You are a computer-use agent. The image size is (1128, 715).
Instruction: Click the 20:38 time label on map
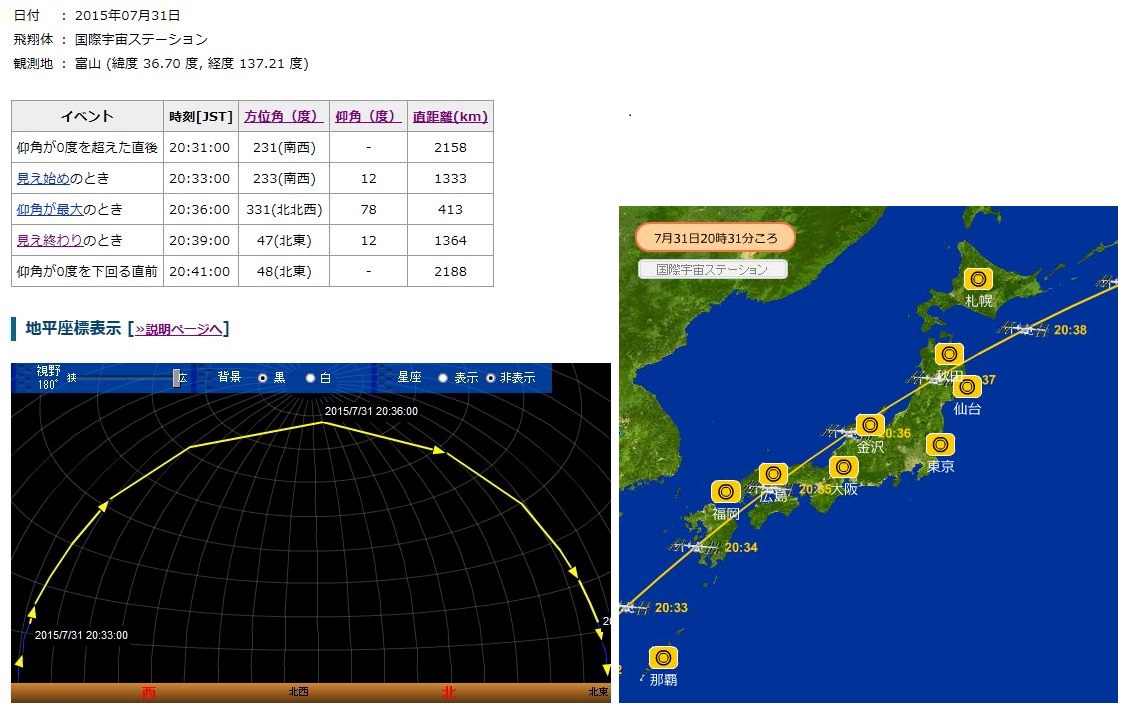point(1070,330)
